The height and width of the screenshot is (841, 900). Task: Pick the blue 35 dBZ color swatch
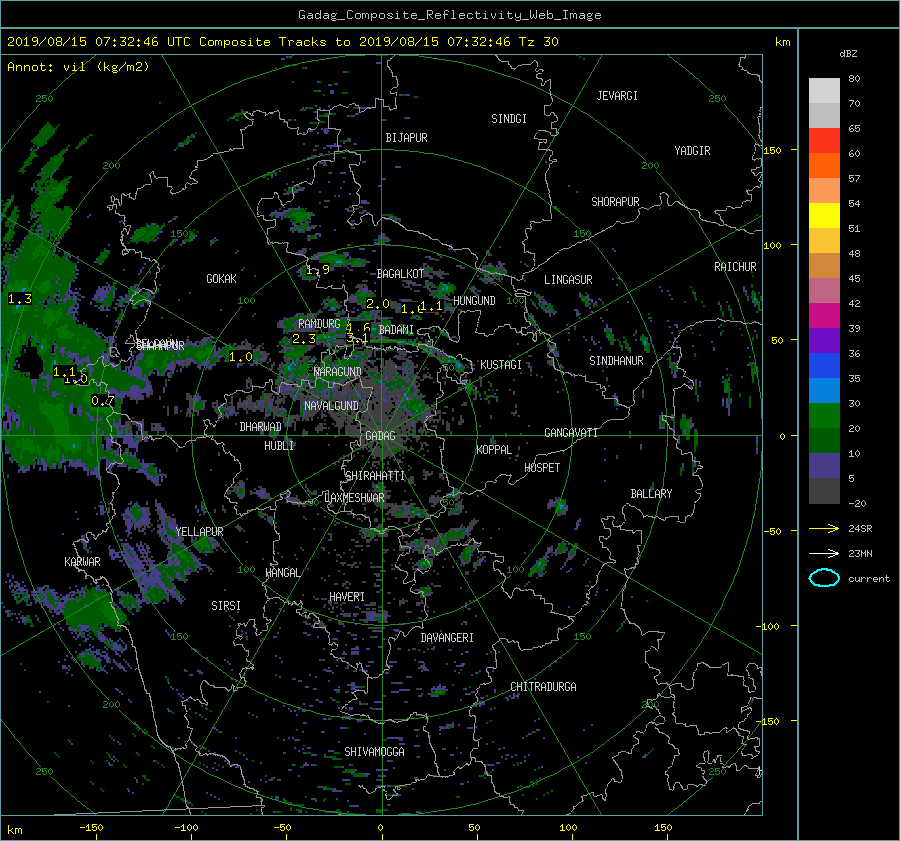[824, 365]
